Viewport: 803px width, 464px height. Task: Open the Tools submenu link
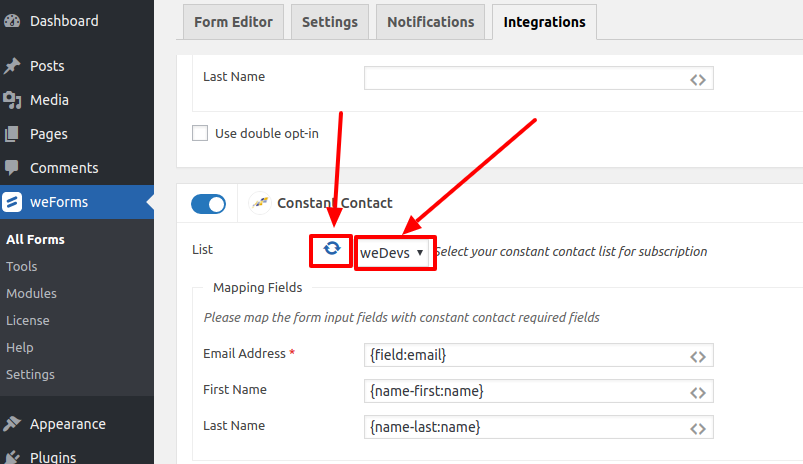click(x=22, y=266)
